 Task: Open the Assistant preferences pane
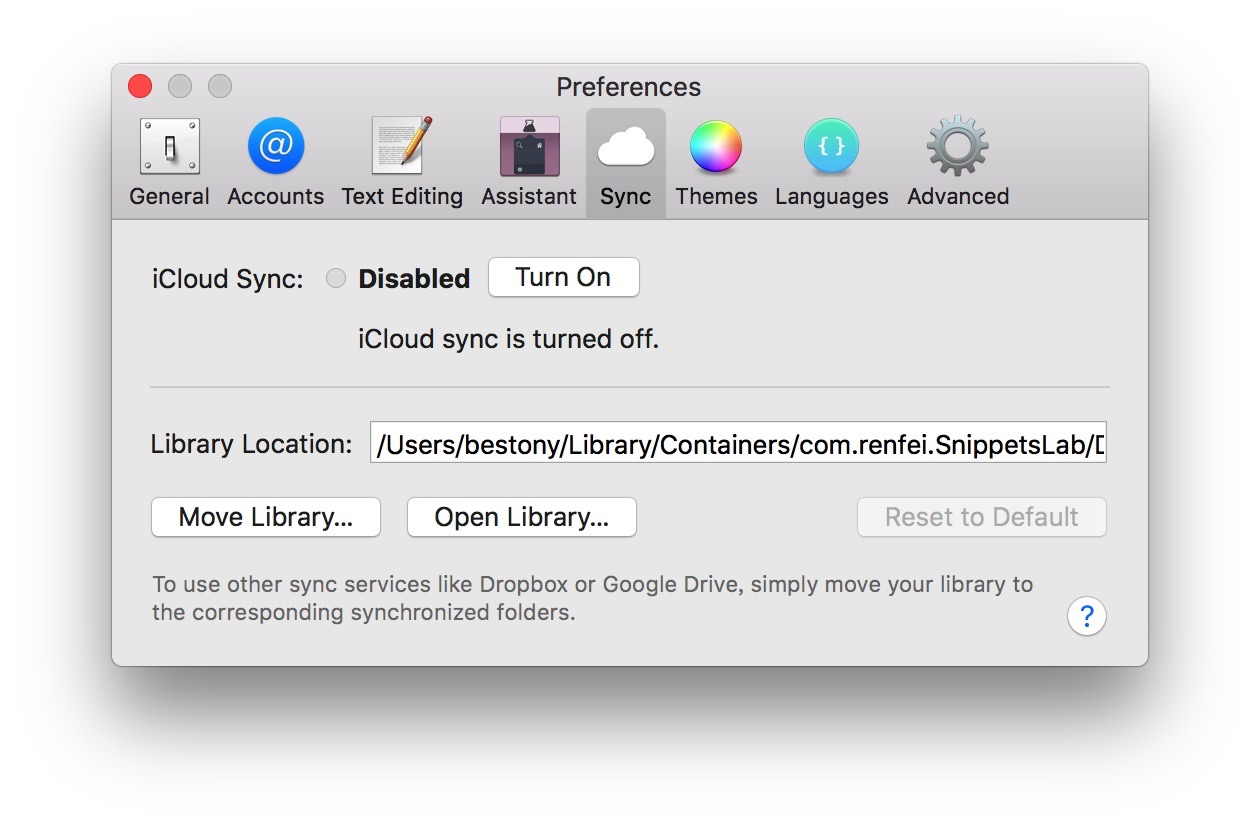tap(529, 163)
